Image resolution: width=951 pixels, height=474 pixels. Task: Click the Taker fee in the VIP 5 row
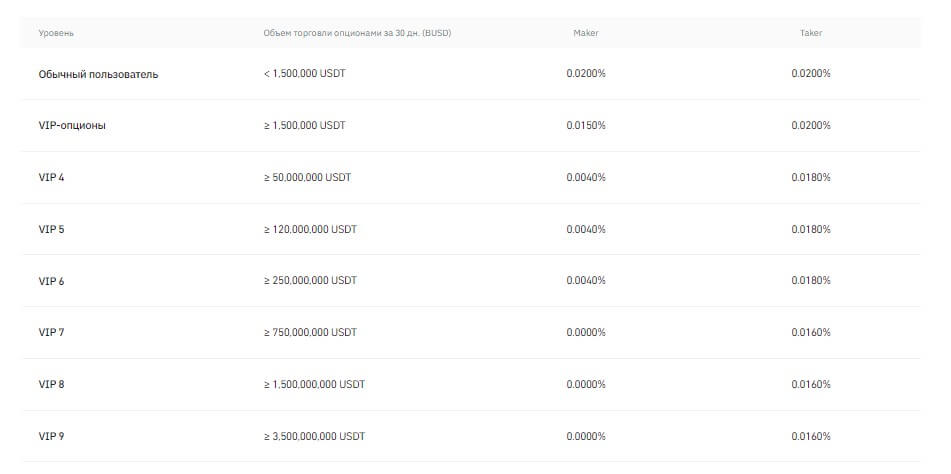811,229
